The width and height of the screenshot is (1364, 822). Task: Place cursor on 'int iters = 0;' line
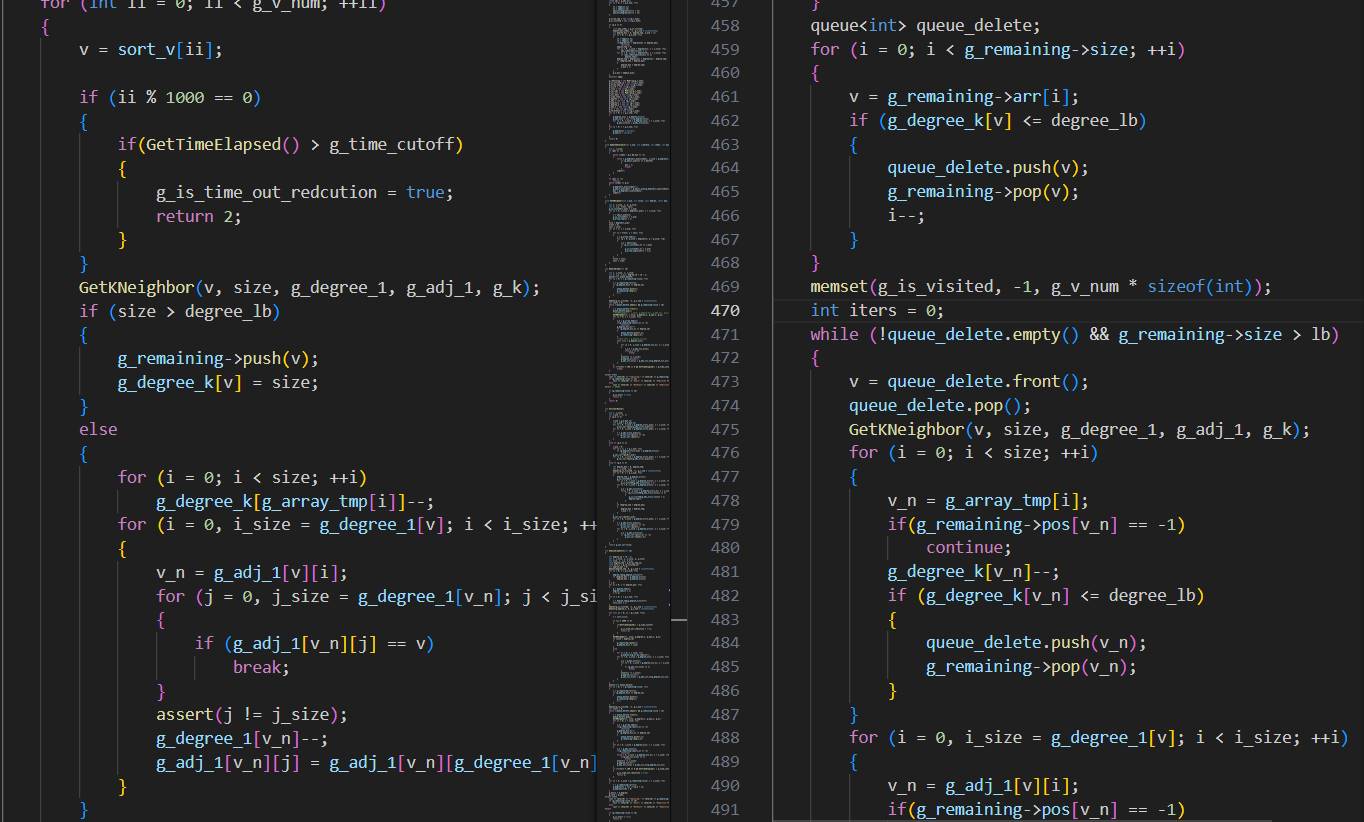point(876,311)
